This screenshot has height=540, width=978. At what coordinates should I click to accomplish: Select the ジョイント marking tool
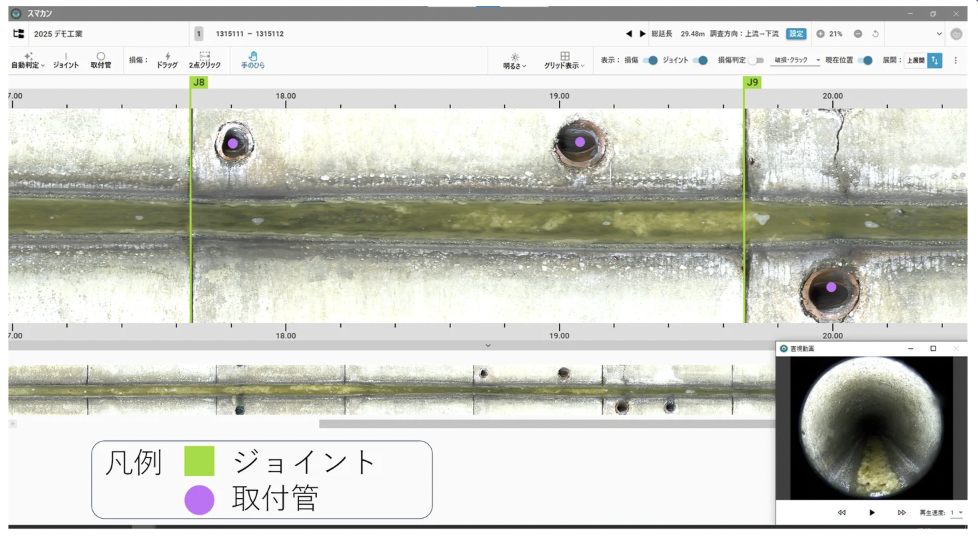65,61
